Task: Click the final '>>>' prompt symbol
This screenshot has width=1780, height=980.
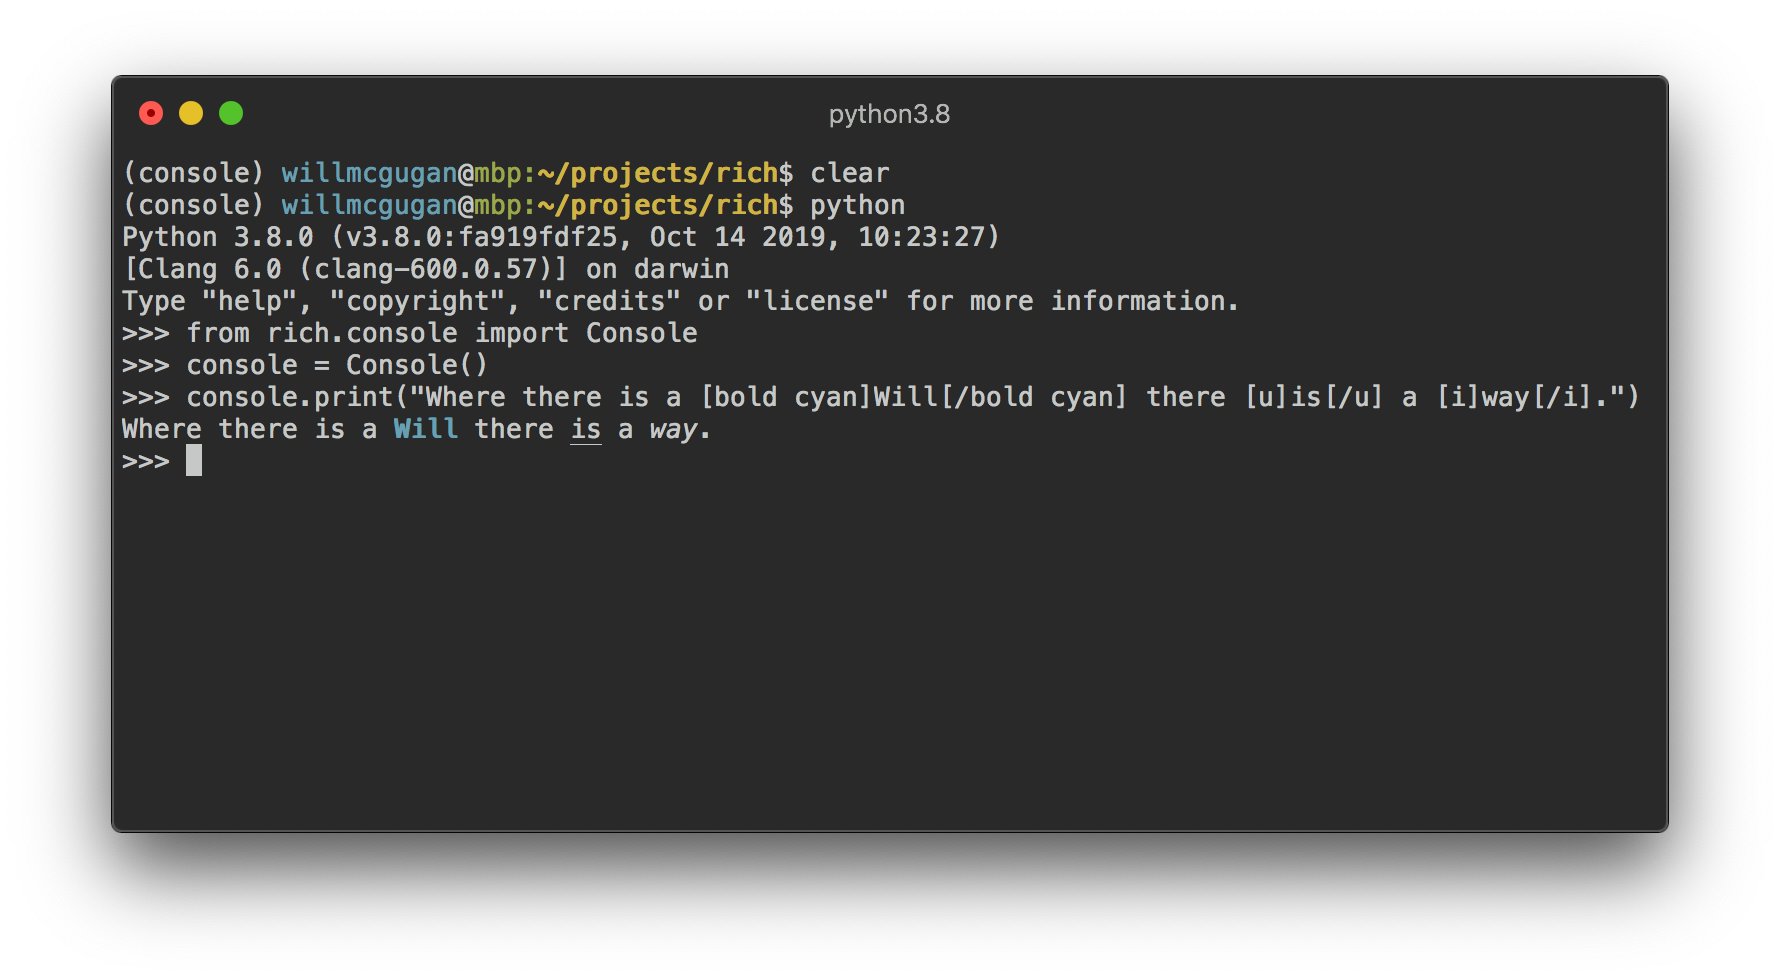Action: (145, 460)
